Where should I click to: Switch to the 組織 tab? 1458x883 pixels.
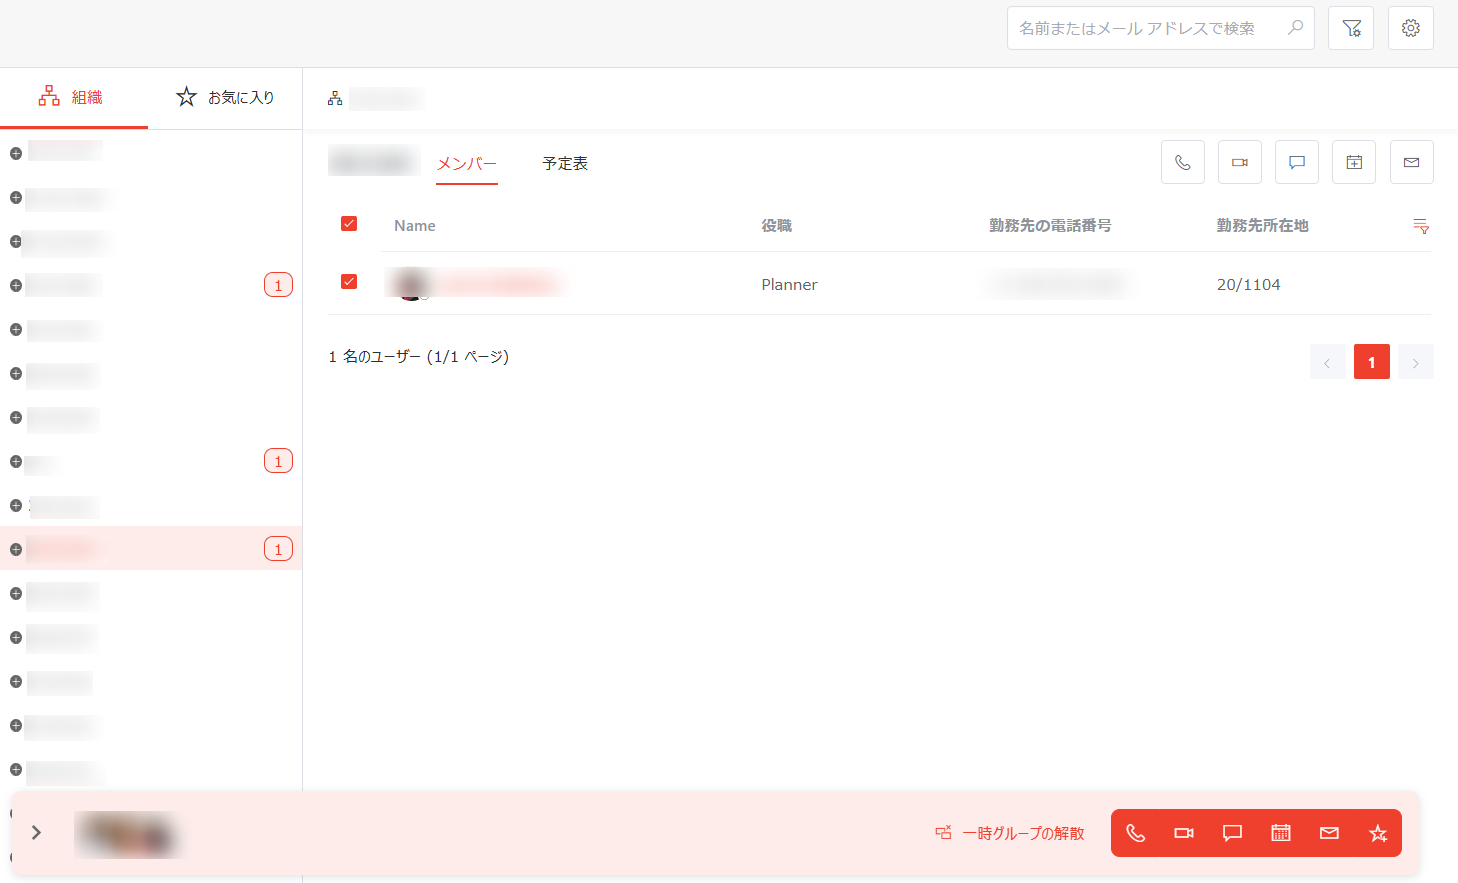pyautogui.click(x=74, y=97)
